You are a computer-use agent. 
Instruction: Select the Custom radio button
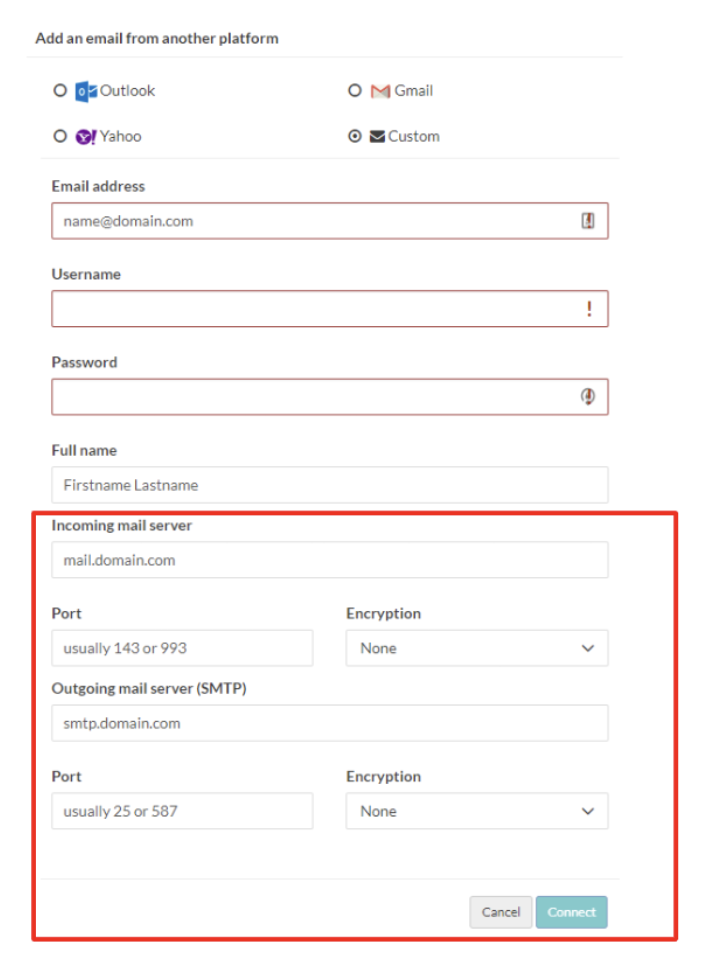coord(355,136)
